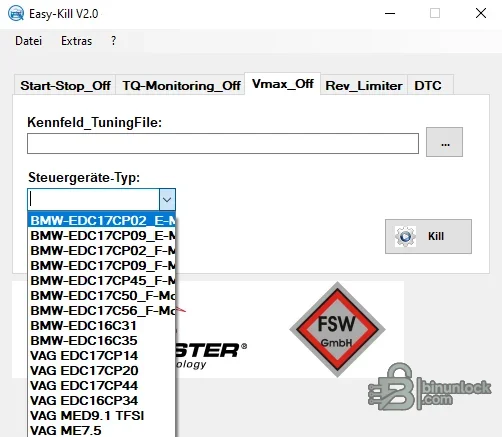This screenshot has height=437, width=502.
Task: Pick VAG MED9.1 TFSI from list
Action: (x=102, y=416)
